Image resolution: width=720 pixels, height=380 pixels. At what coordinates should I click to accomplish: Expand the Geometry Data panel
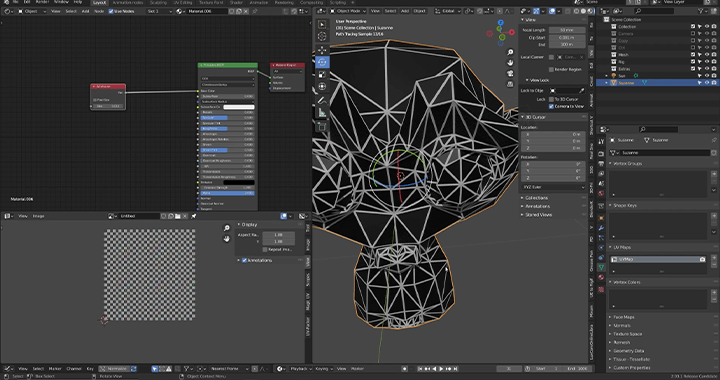[628, 351]
